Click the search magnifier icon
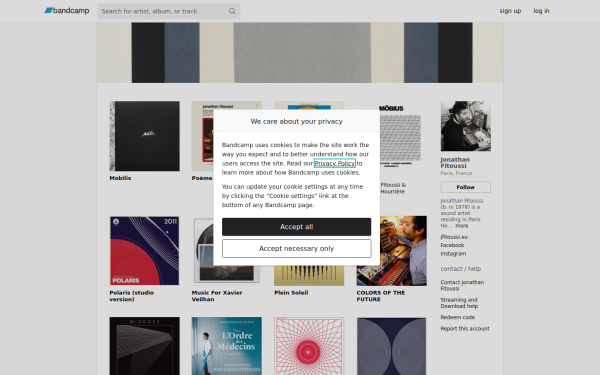600x375 pixels. pyautogui.click(x=232, y=11)
